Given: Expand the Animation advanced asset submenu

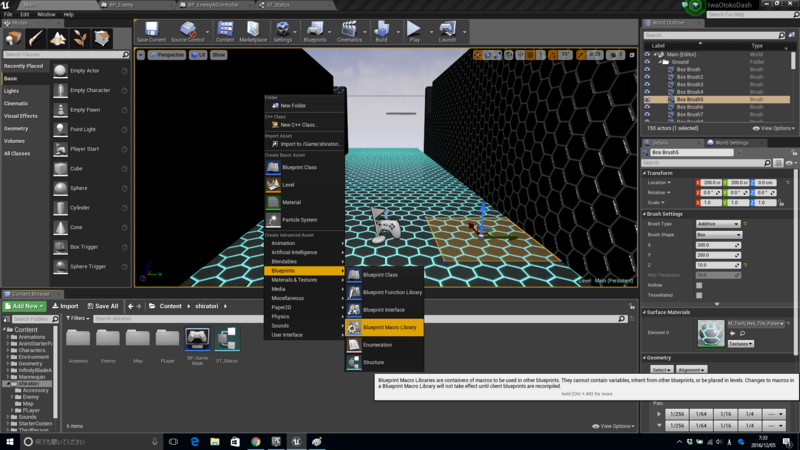Looking at the screenshot, I should (305, 243).
